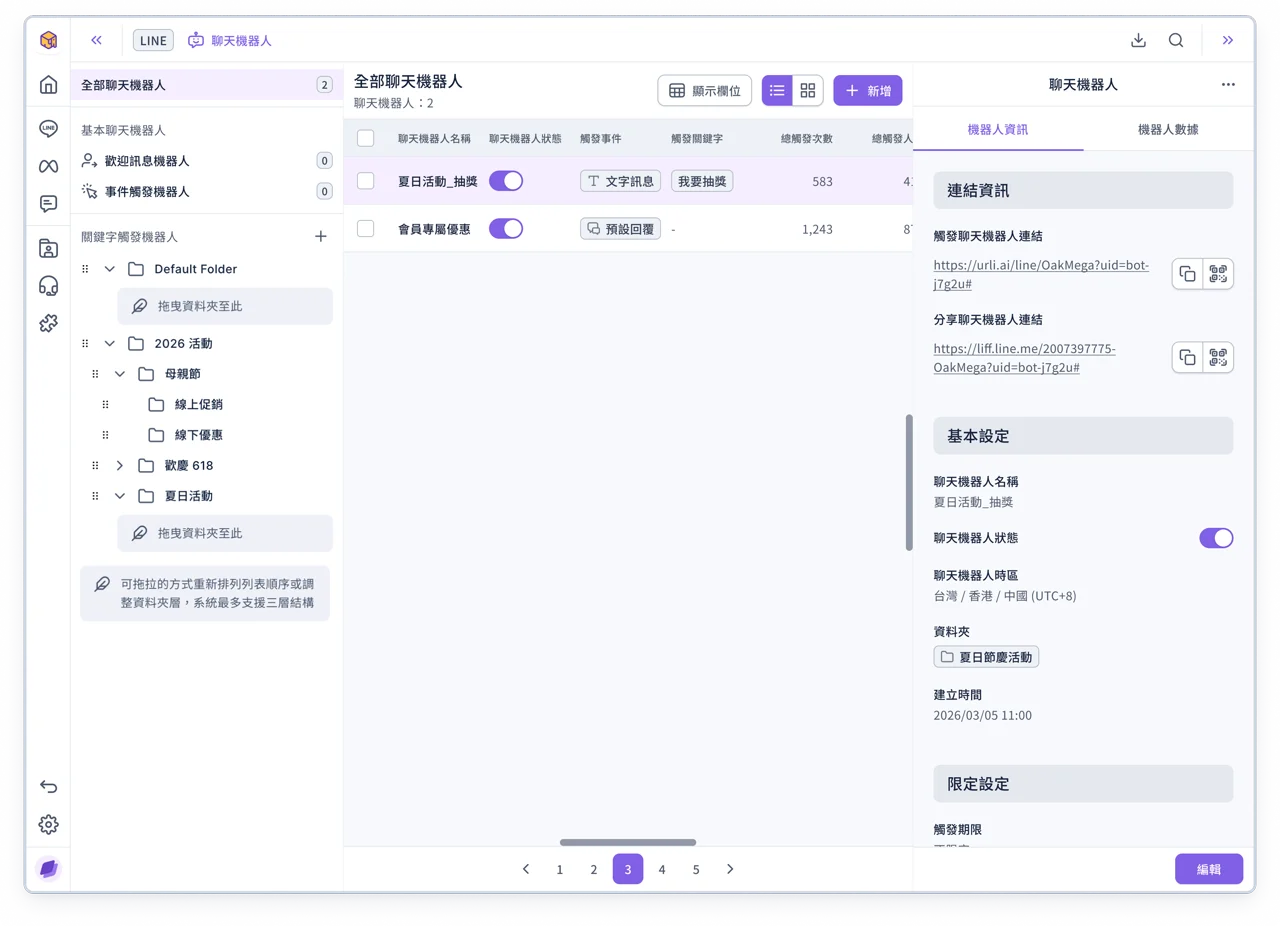Switch to 機器人數據 tab

(x=1168, y=129)
